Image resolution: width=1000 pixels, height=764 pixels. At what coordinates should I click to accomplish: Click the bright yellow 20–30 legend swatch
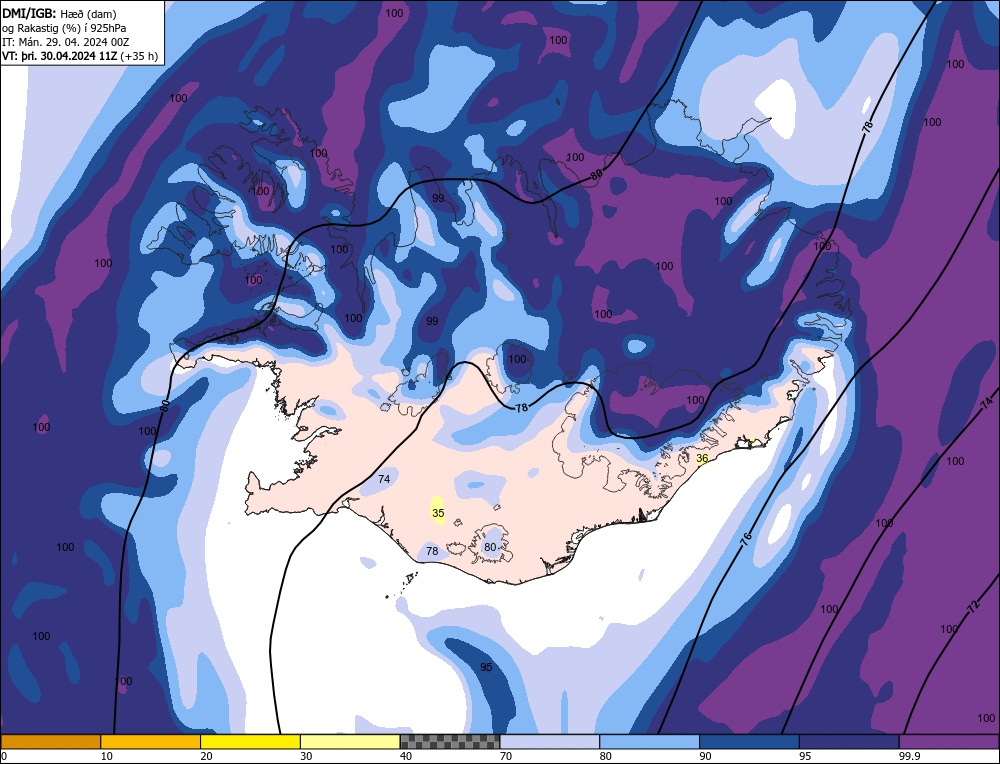251,742
